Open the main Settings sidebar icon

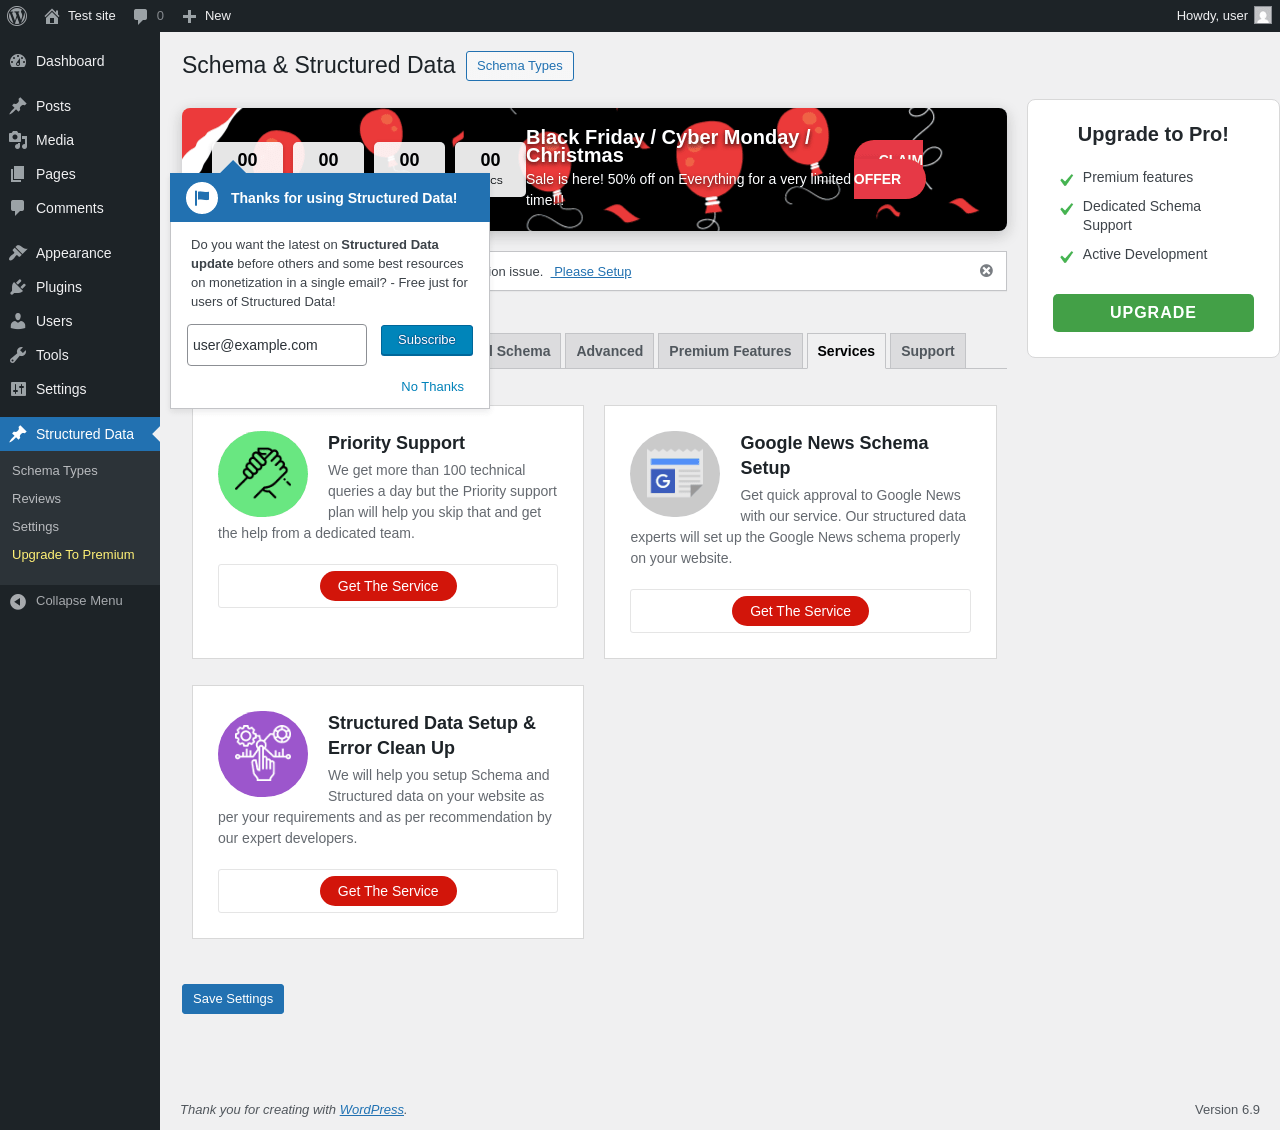pos(18,389)
